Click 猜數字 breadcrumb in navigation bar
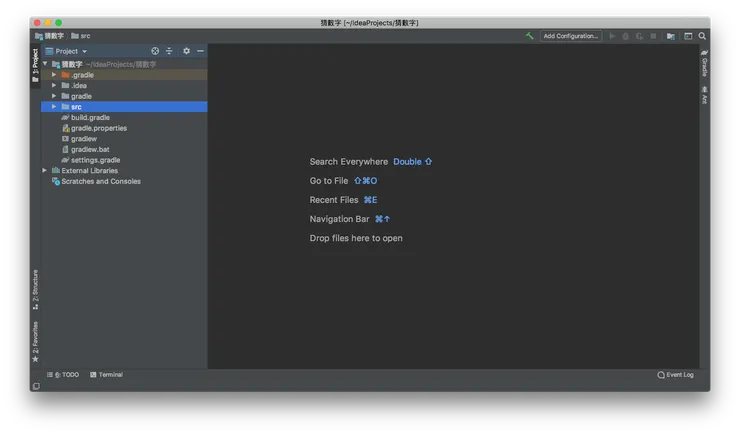The height and width of the screenshot is (434, 740). [50, 36]
